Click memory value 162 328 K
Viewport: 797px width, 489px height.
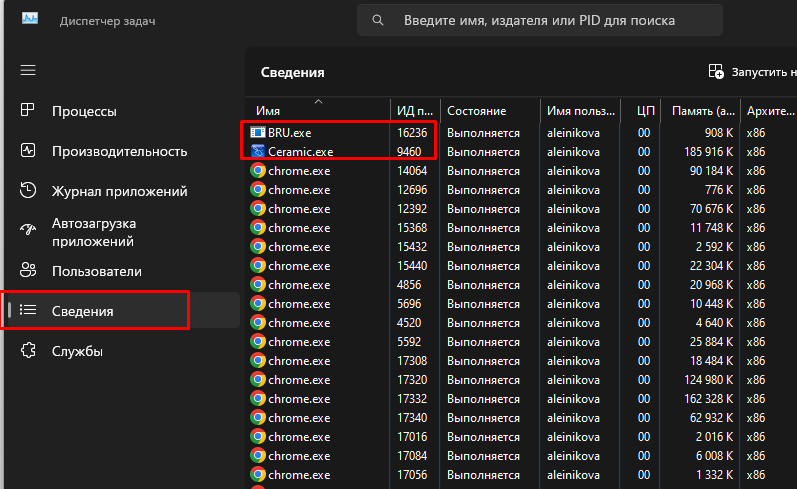(x=708, y=399)
